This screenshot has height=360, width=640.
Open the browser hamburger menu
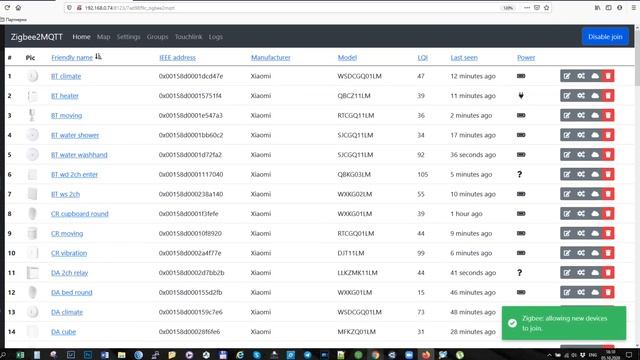[634, 8]
